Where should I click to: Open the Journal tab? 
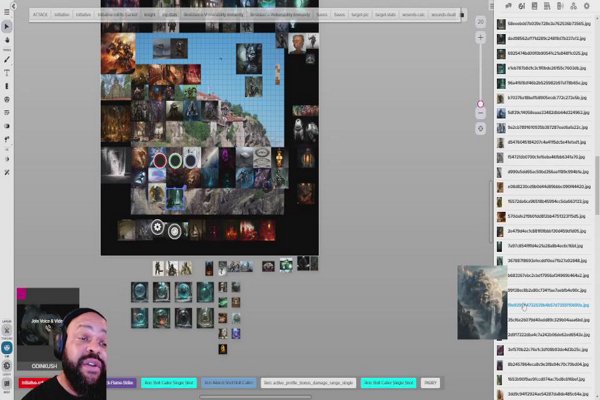tap(534, 6)
